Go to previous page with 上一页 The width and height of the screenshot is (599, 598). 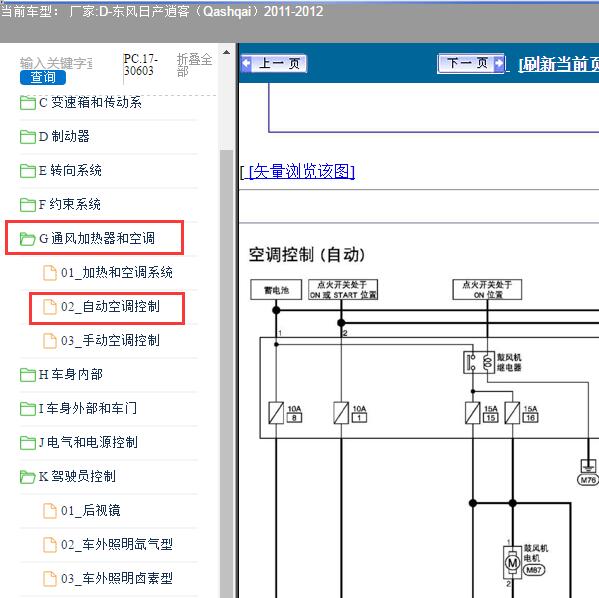point(274,63)
